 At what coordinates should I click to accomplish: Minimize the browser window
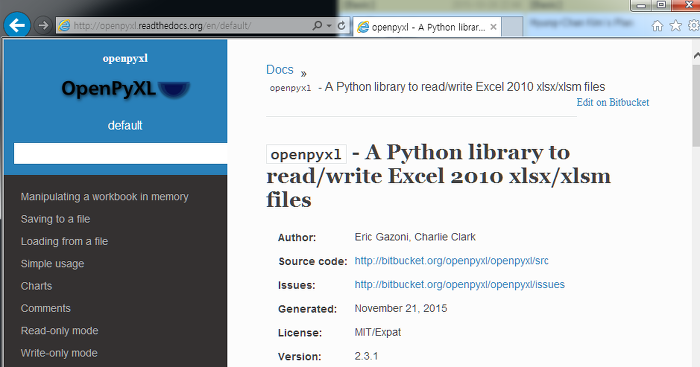(x=642, y=5)
